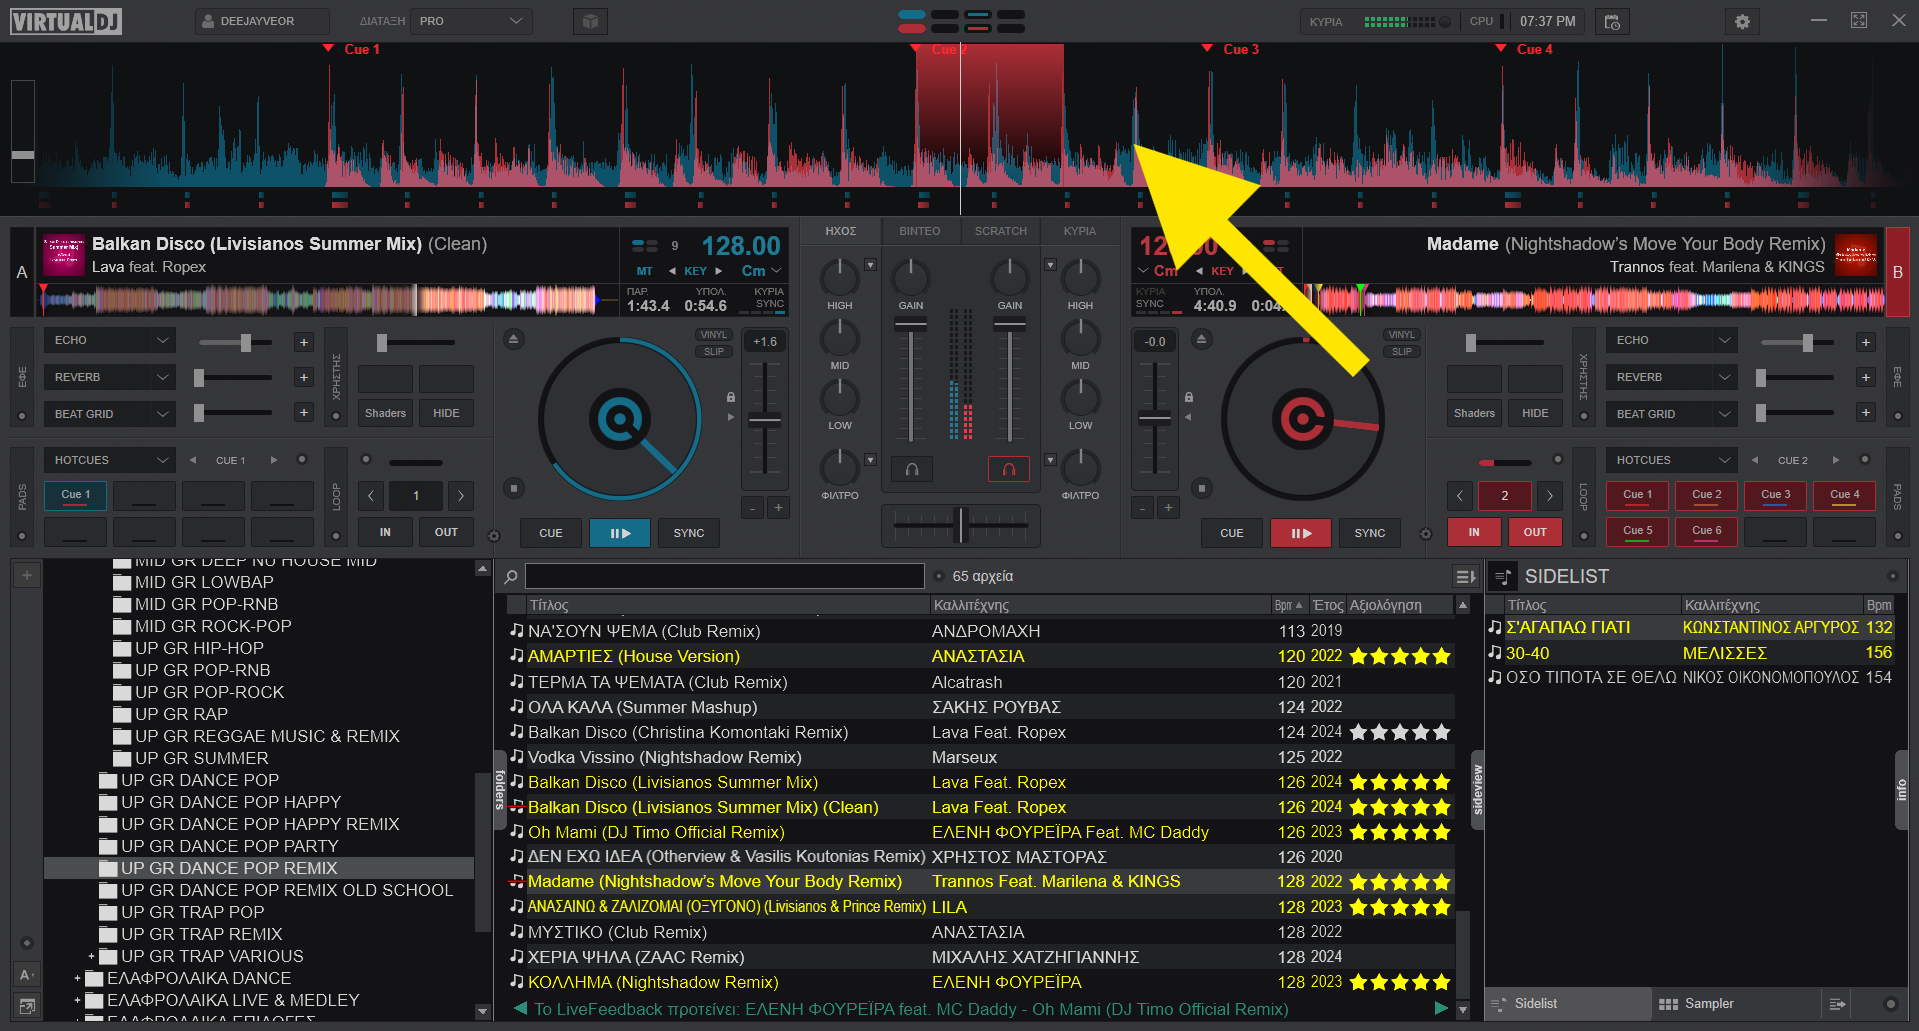
Task: Open deck B ECHO effect dropdown
Action: coord(1672,340)
